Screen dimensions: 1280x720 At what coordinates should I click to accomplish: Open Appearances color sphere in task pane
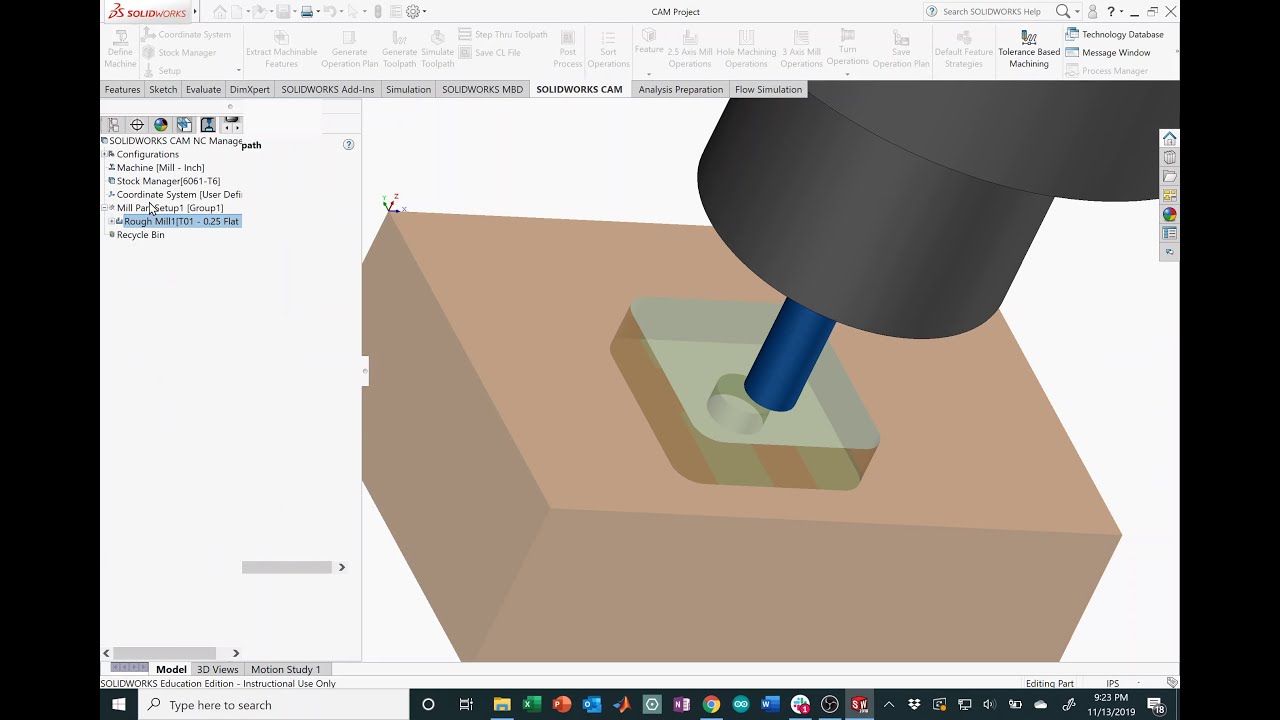point(1169,214)
